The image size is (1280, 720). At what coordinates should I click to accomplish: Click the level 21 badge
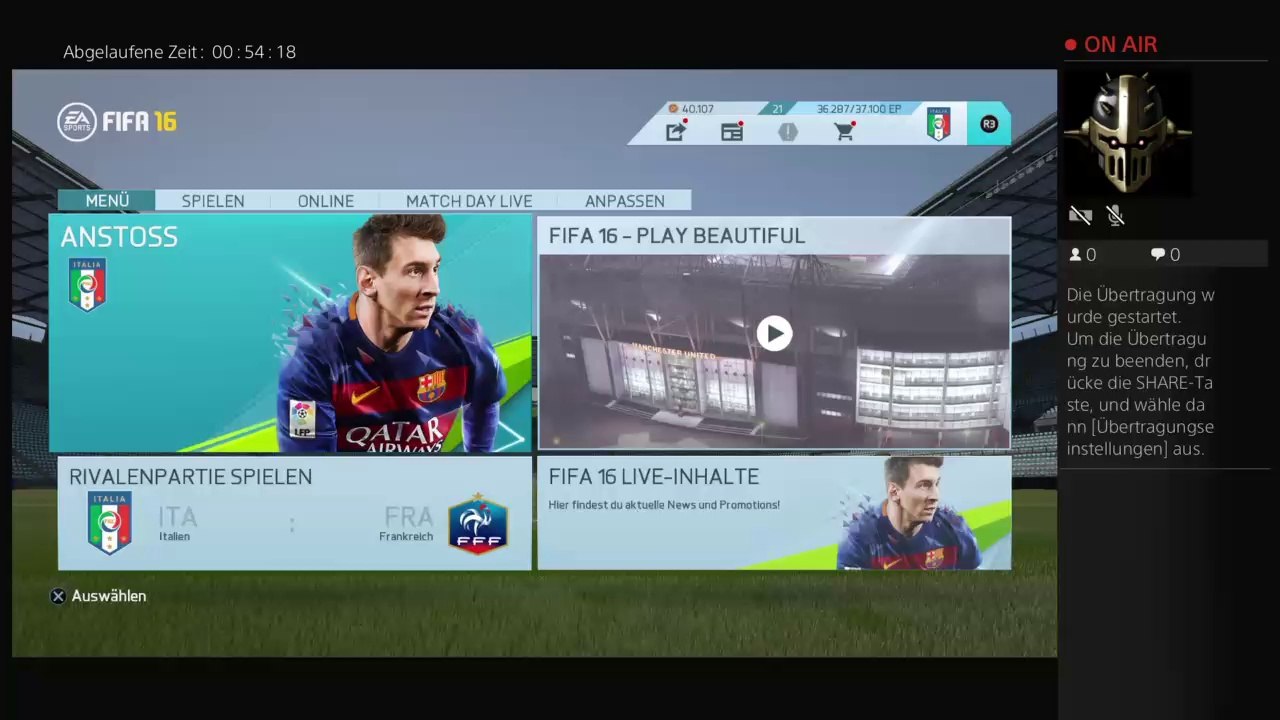[x=777, y=108]
